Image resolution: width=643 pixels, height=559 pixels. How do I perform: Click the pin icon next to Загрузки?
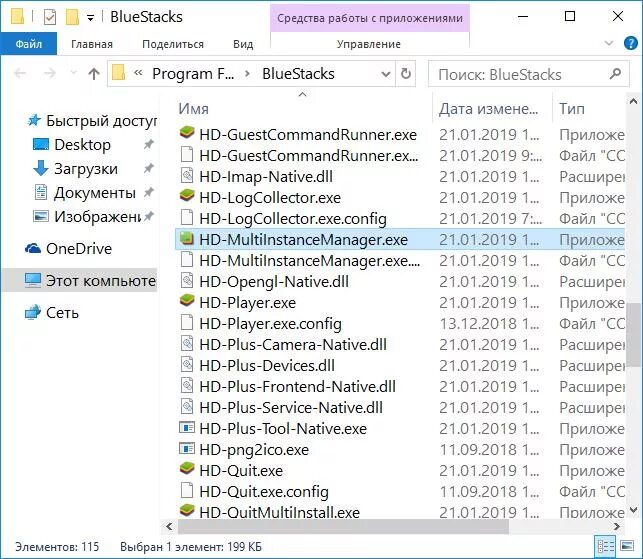[148, 168]
